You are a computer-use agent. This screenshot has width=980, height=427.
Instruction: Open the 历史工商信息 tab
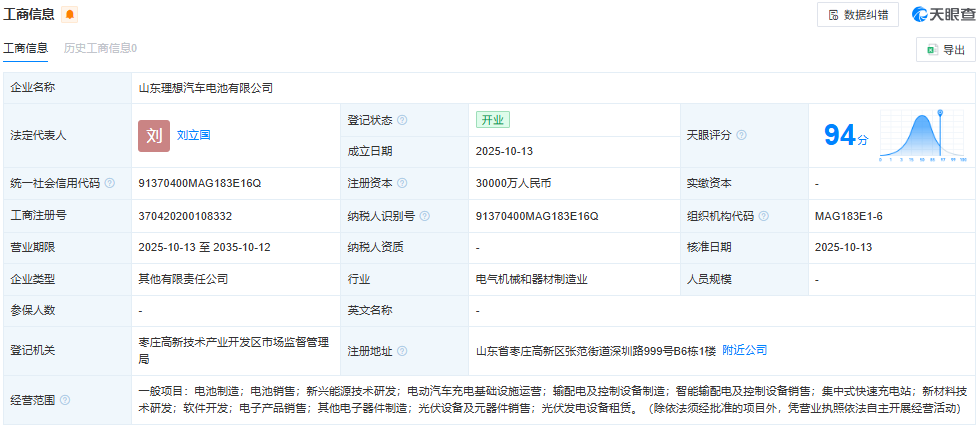(100, 48)
